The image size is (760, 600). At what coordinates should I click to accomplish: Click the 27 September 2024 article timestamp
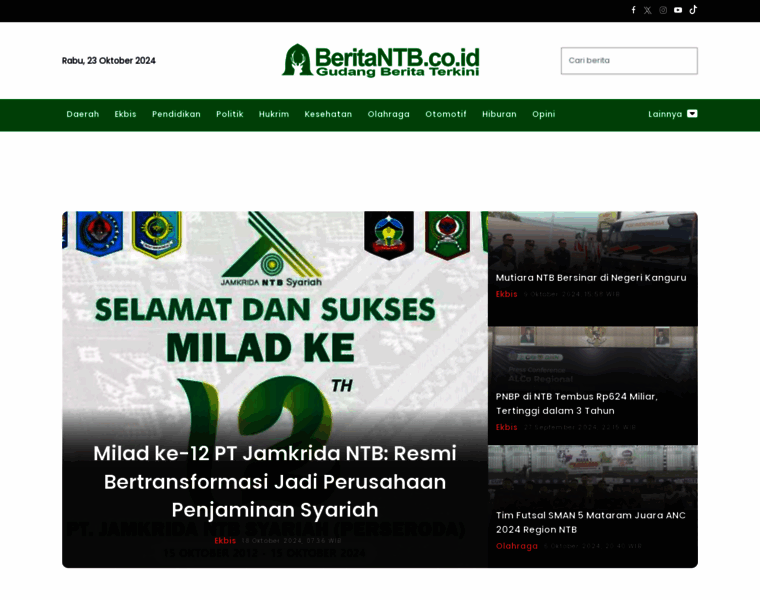coord(580,427)
